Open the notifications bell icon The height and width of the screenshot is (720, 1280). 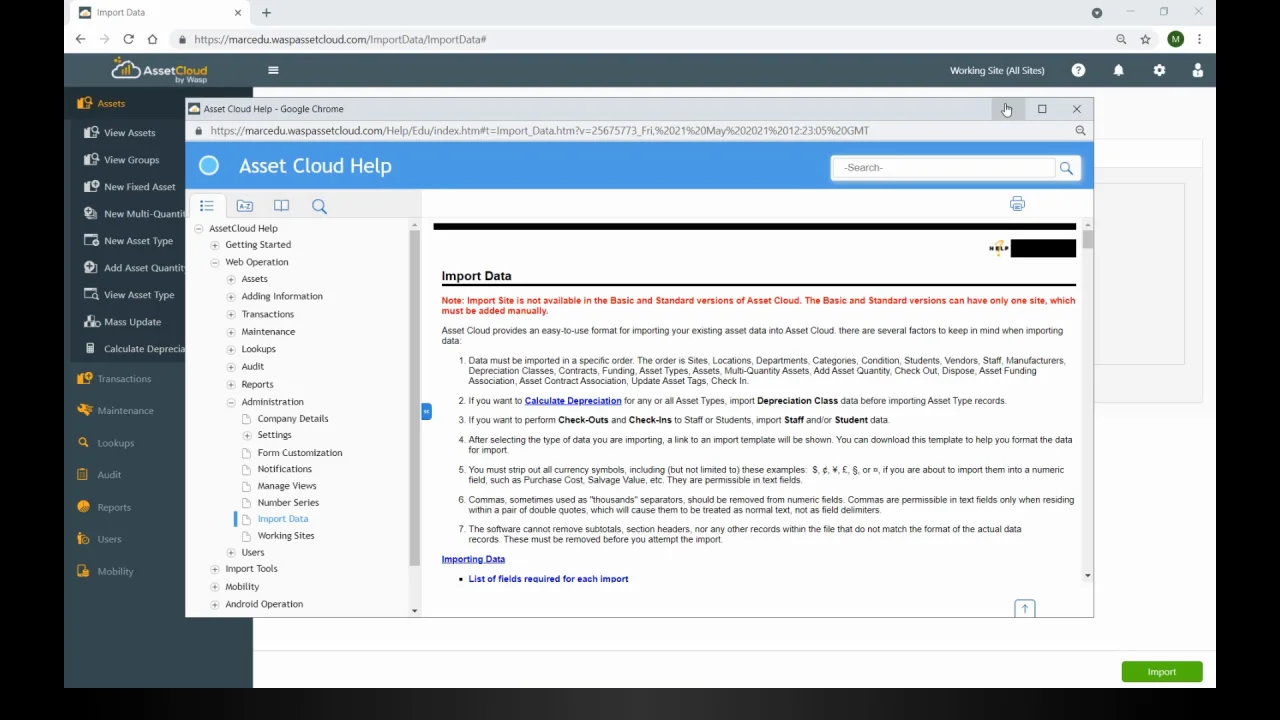(x=1118, y=70)
